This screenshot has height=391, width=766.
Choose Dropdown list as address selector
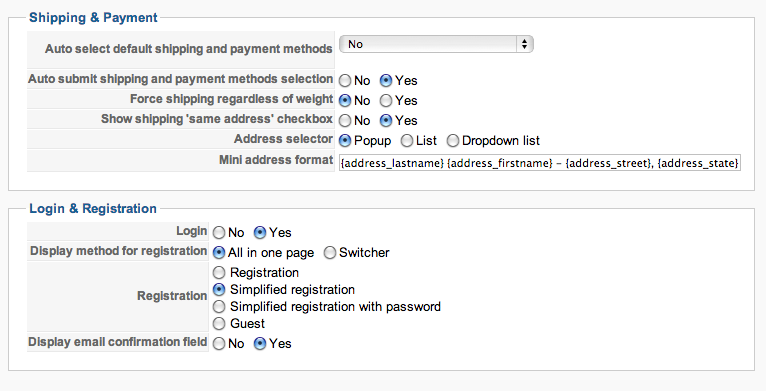(453, 141)
